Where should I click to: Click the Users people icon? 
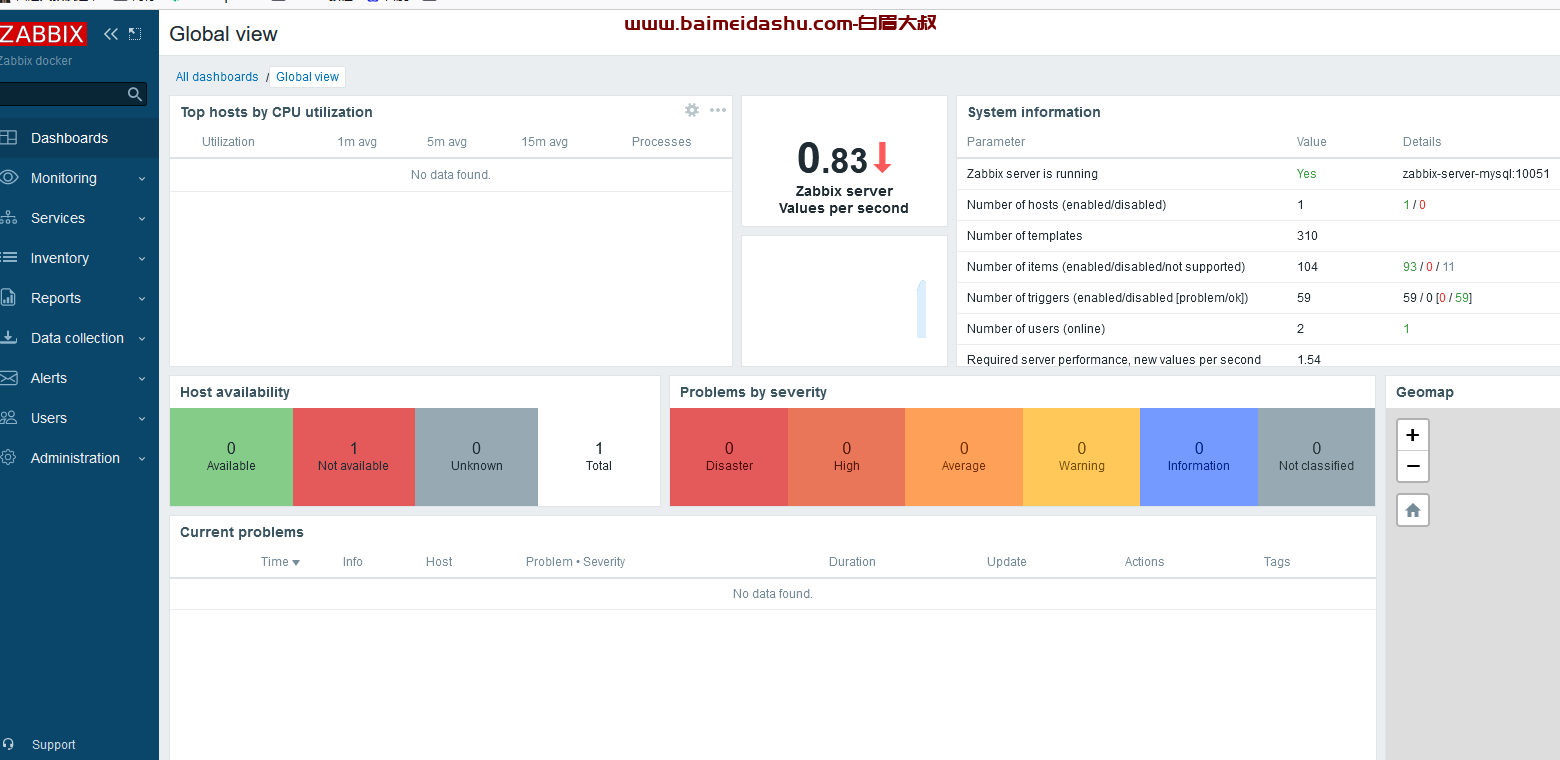tap(9, 418)
